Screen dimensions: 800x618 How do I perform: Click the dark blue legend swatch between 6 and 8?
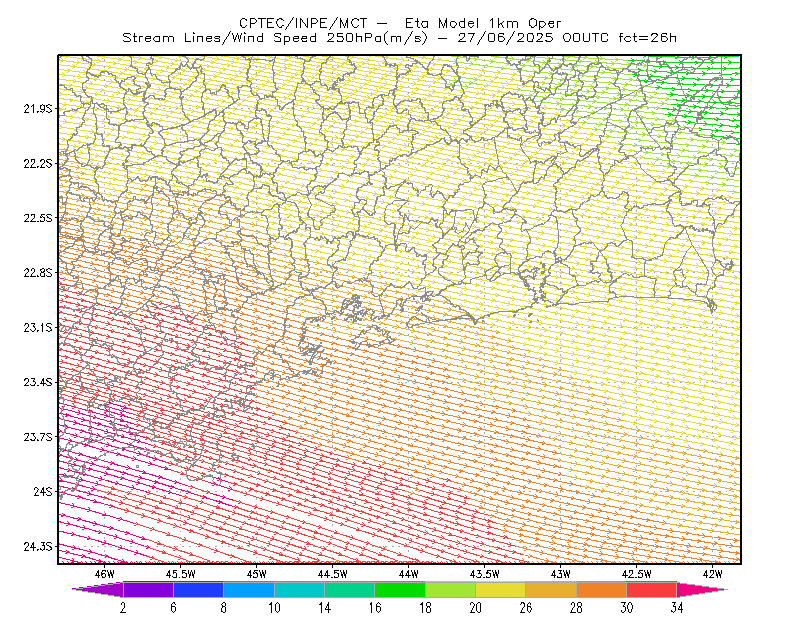[198, 589]
